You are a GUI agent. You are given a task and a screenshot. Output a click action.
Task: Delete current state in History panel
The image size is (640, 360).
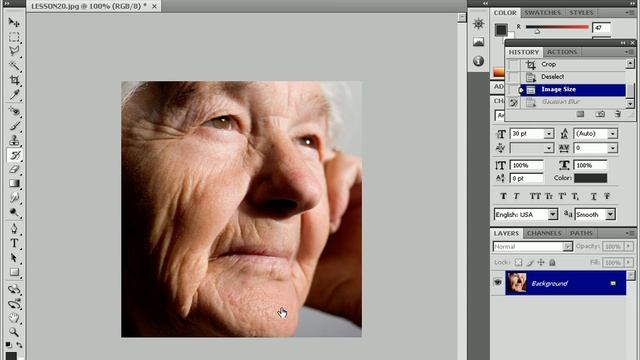point(618,114)
